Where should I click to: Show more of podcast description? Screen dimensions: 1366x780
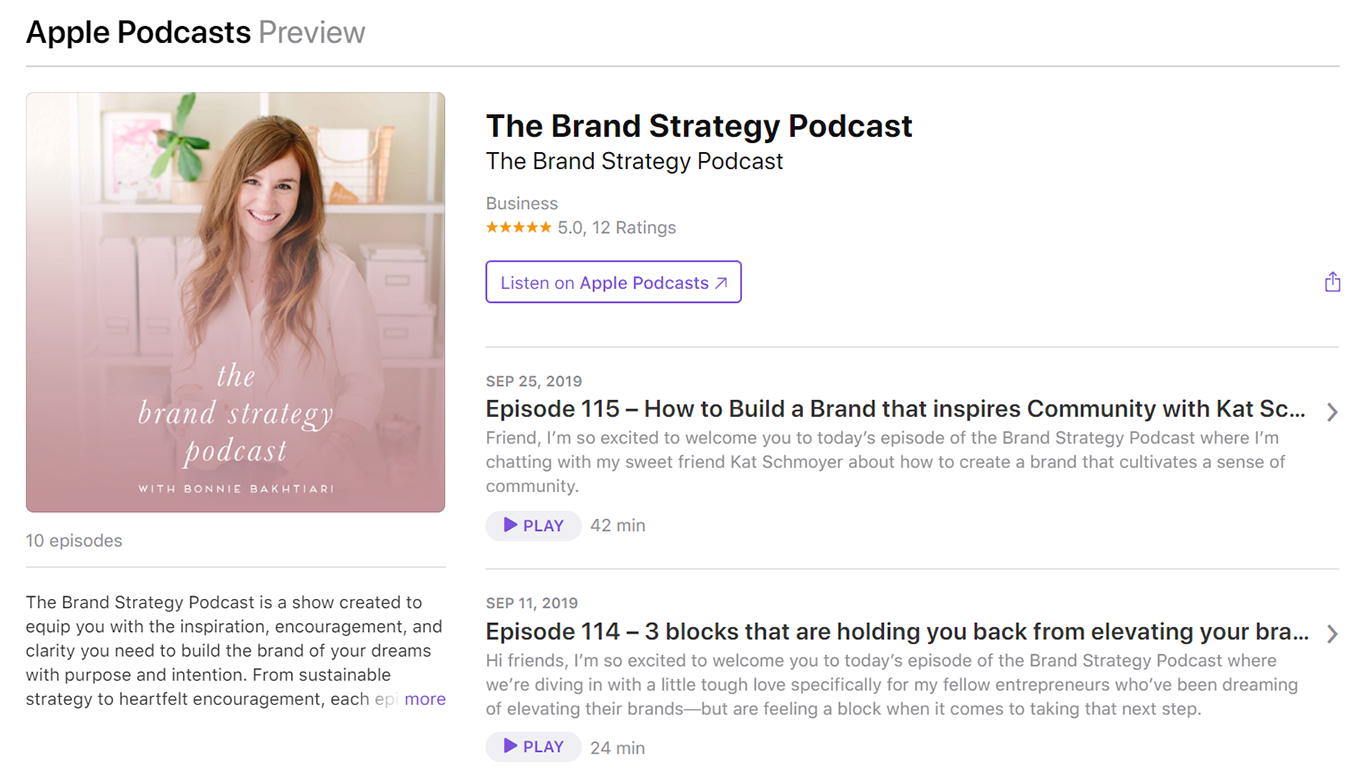click(x=425, y=699)
